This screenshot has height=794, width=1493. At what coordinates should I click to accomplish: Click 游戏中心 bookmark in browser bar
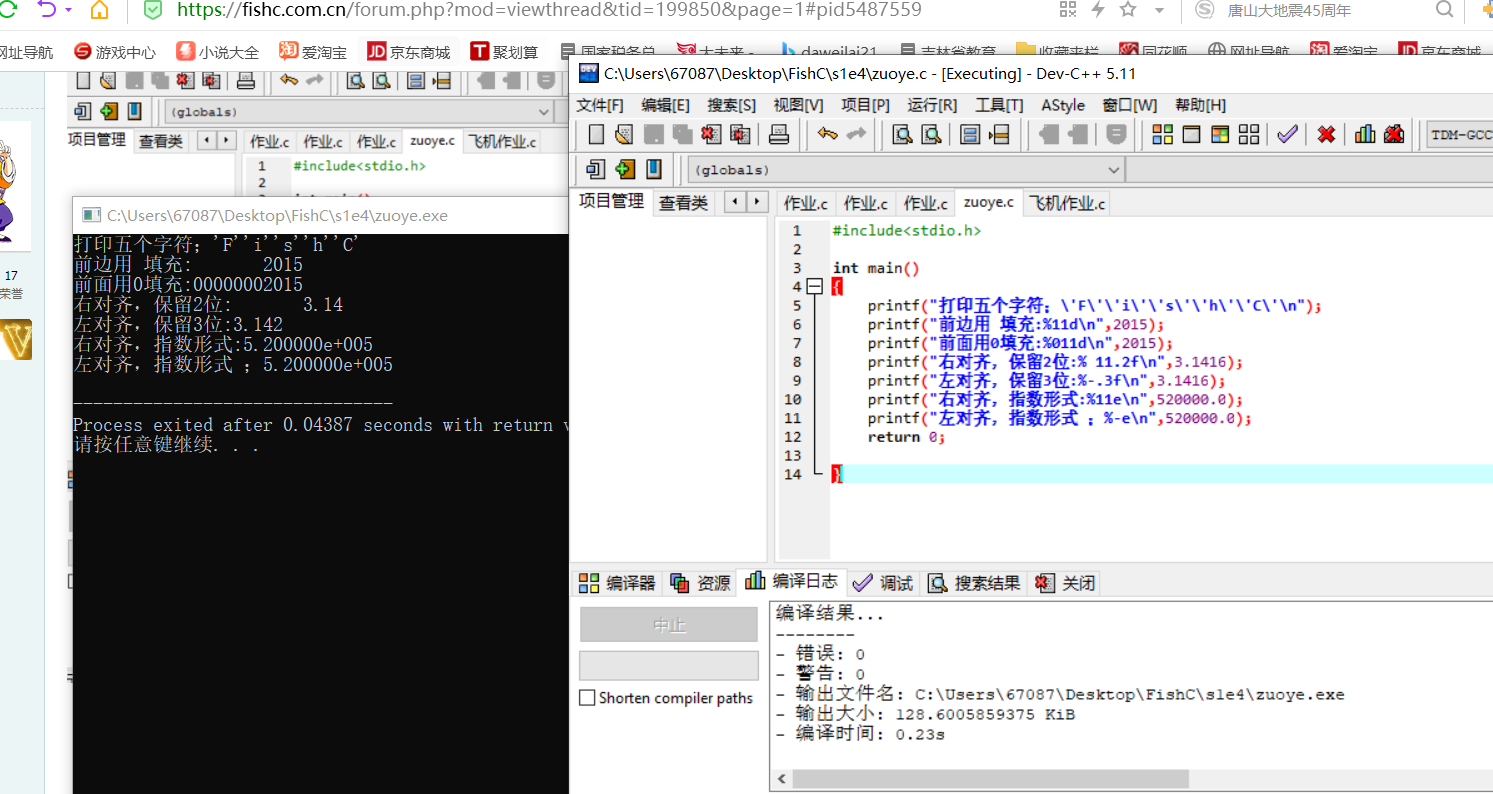(x=115, y=52)
